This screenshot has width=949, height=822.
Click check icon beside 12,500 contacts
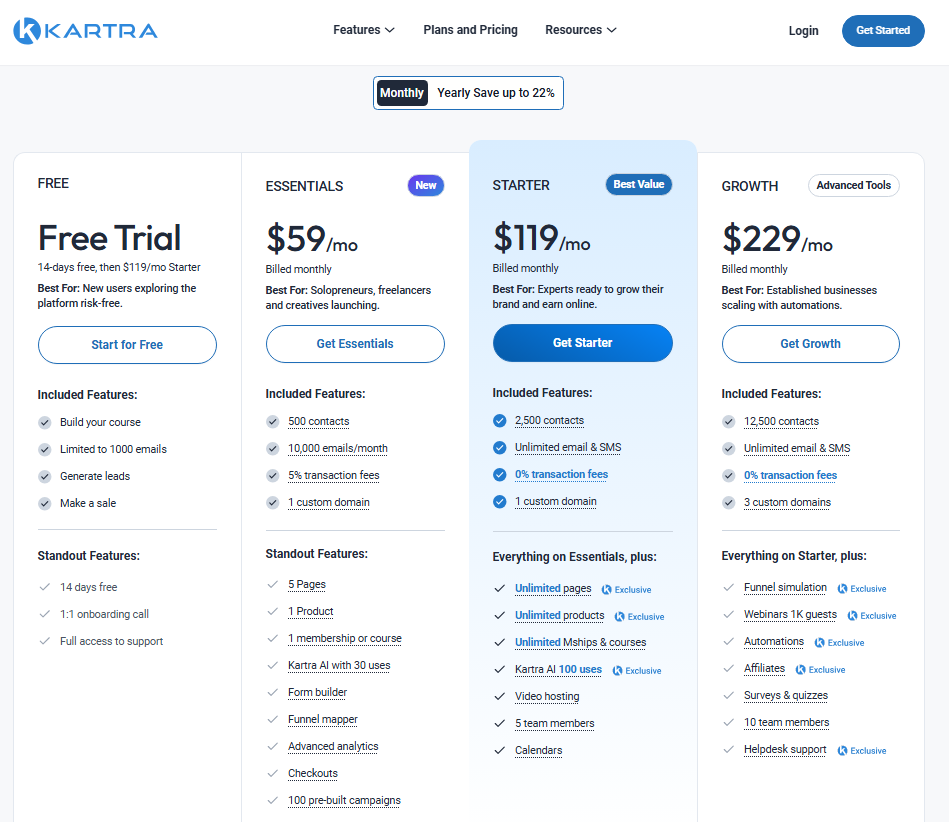point(729,421)
